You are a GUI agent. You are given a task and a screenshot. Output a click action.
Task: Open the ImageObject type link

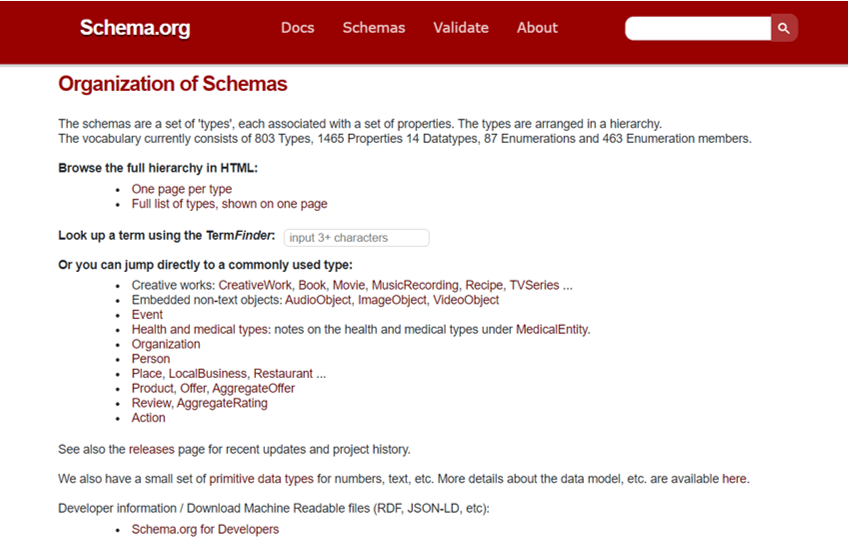[392, 300]
